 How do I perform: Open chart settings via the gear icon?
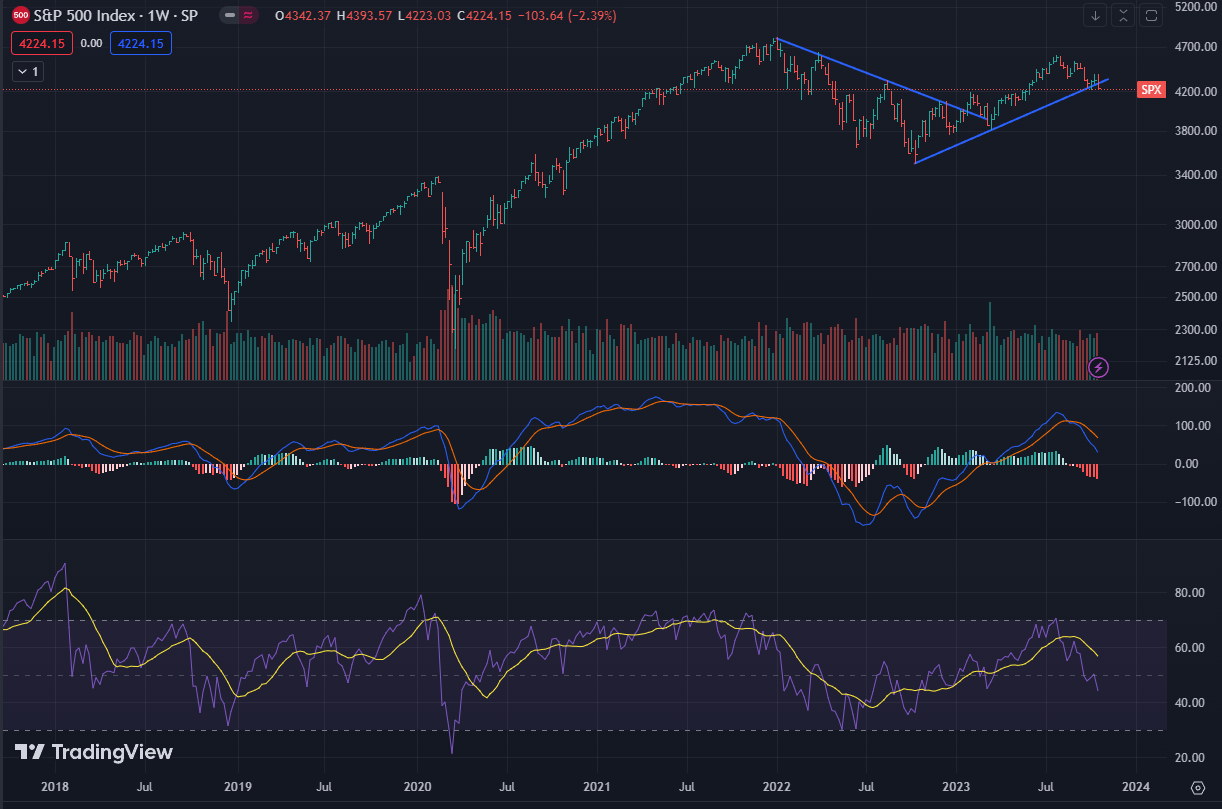point(1199,788)
